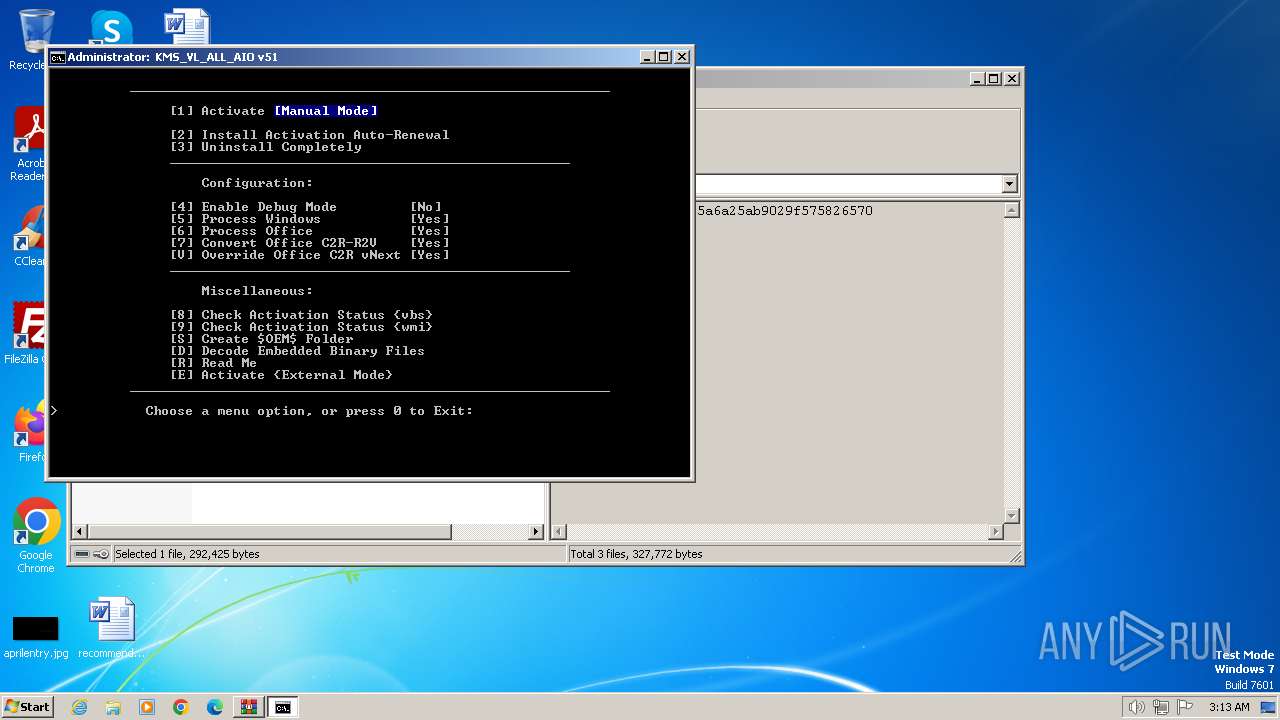
Task: Click '[9] Check Activation Status {wmi}' line
Action: 302,327
